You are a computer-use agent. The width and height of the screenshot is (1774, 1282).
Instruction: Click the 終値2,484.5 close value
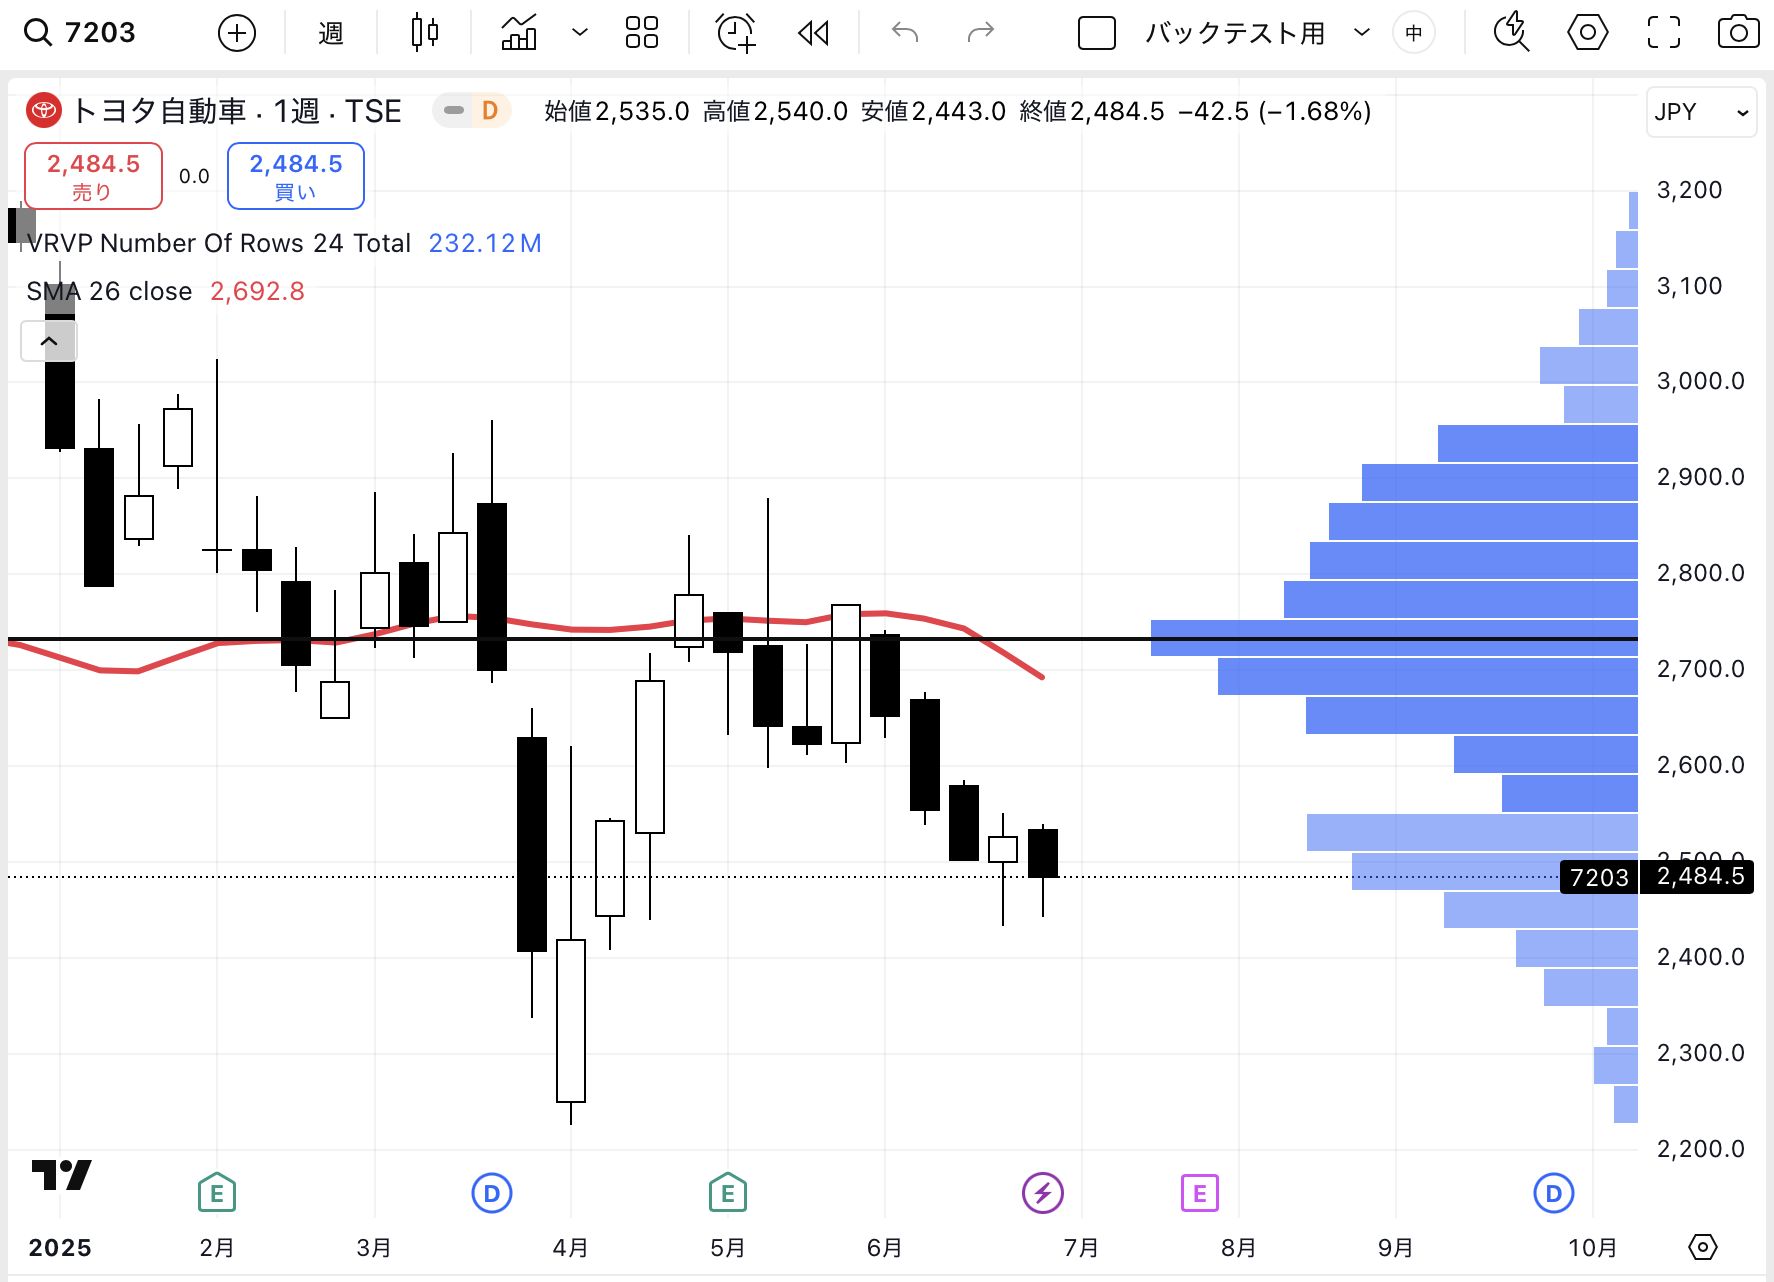1092,111
